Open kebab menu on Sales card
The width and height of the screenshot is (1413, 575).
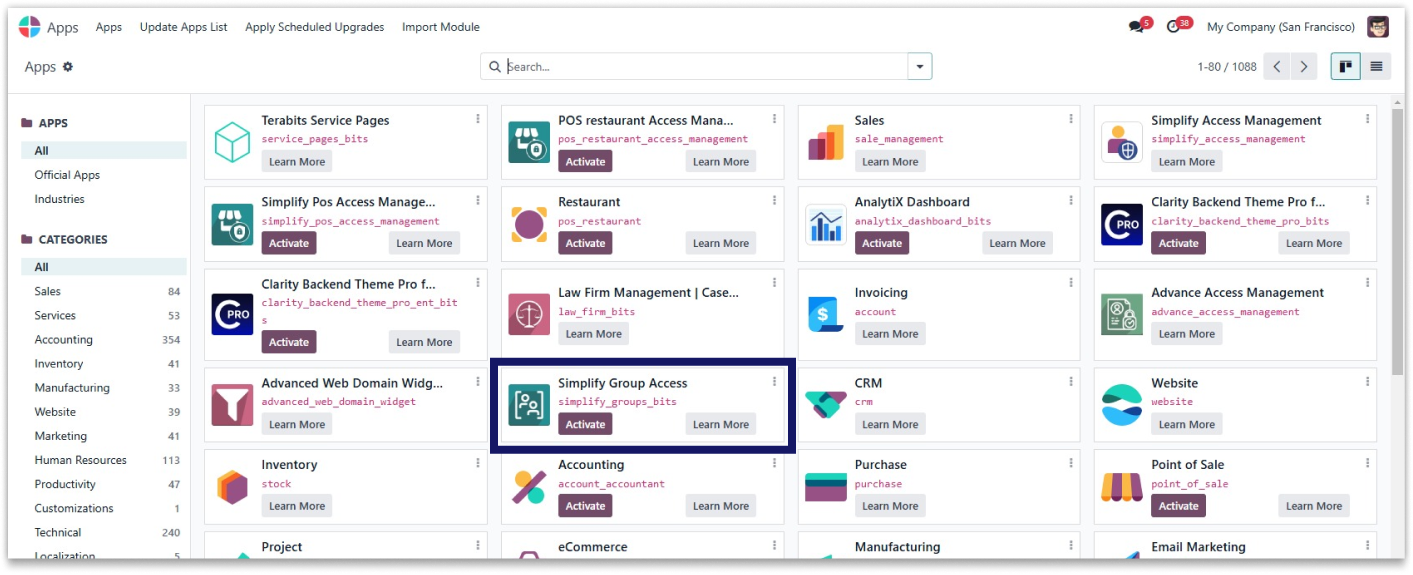(x=1071, y=119)
